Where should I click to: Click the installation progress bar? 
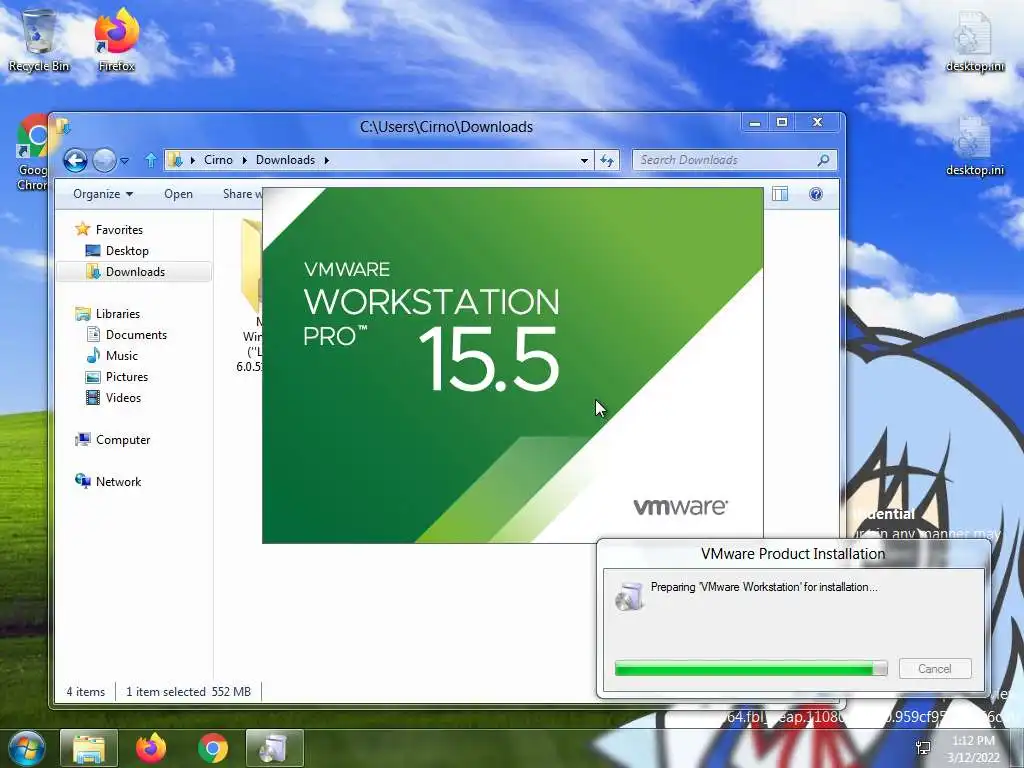[x=751, y=668]
